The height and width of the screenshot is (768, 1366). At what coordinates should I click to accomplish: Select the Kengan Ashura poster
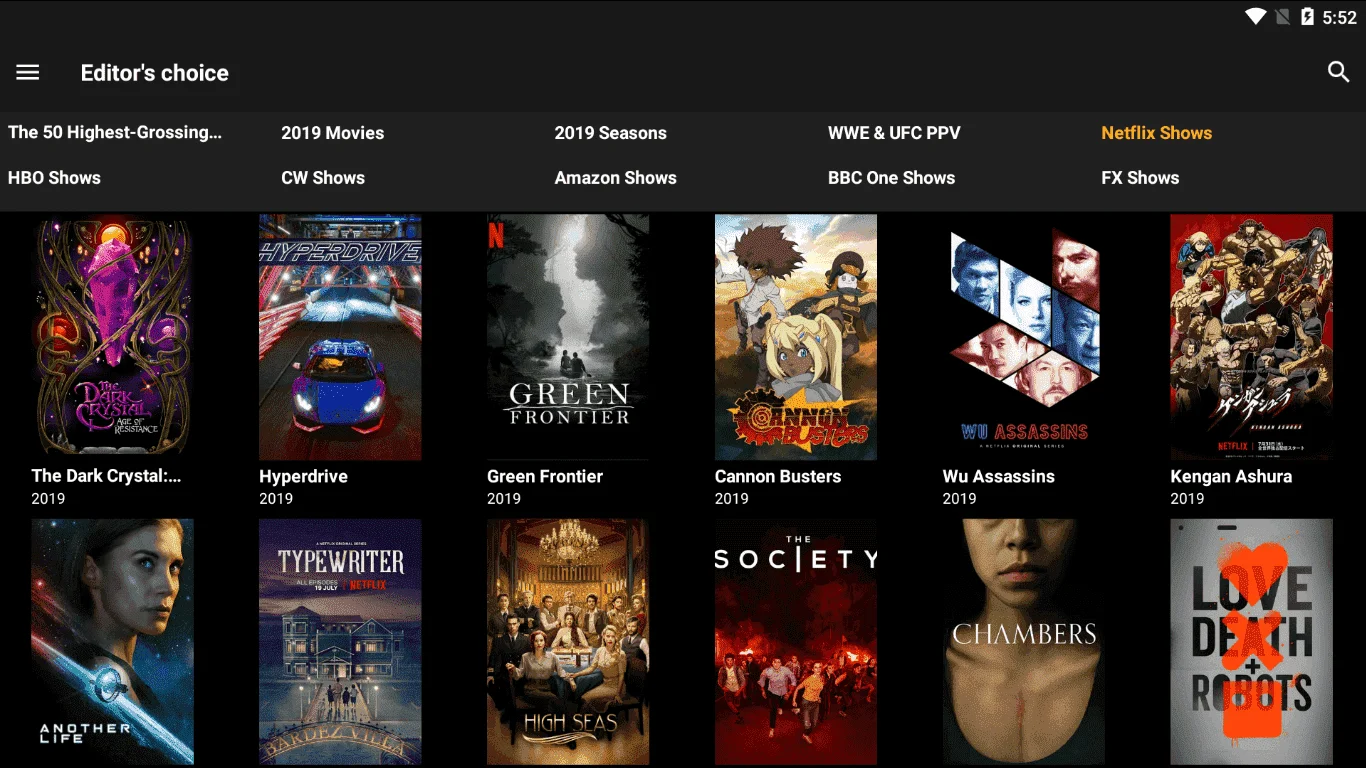point(1252,337)
